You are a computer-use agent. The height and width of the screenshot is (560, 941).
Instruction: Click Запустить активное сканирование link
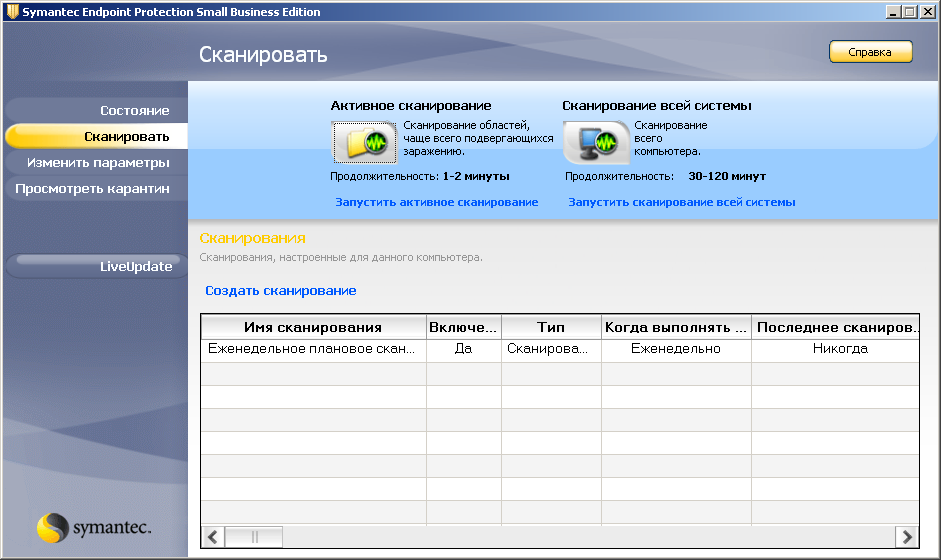tap(436, 202)
